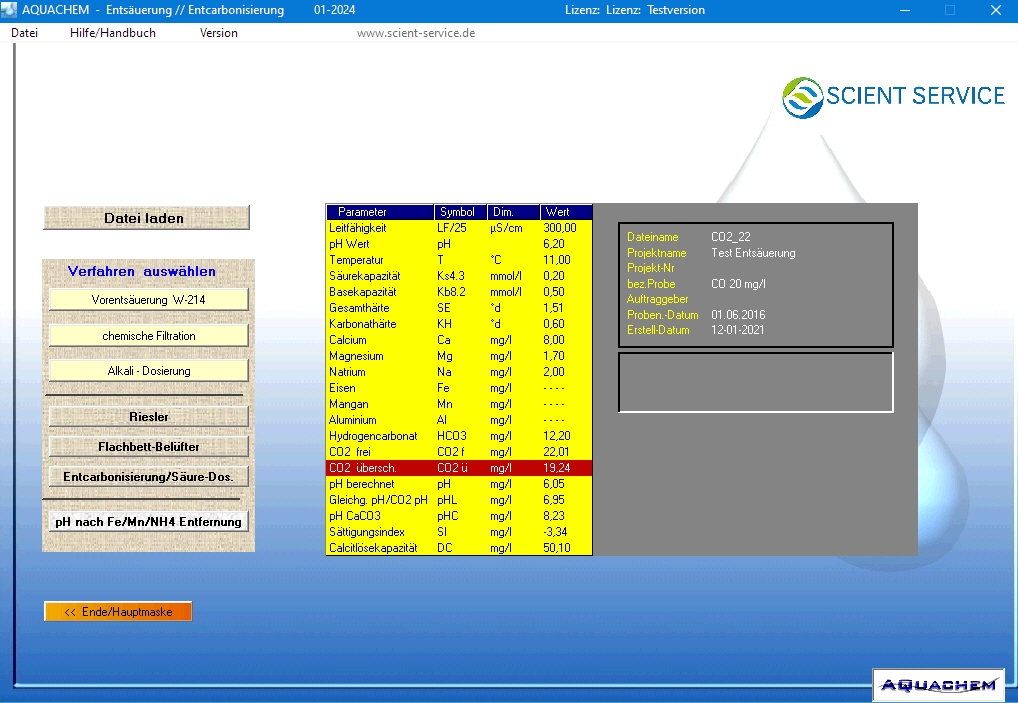Click the Dateiname value CO2_22
This screenshot has height=703, width=1018.
pyautogui.click(x=730, y=237)
